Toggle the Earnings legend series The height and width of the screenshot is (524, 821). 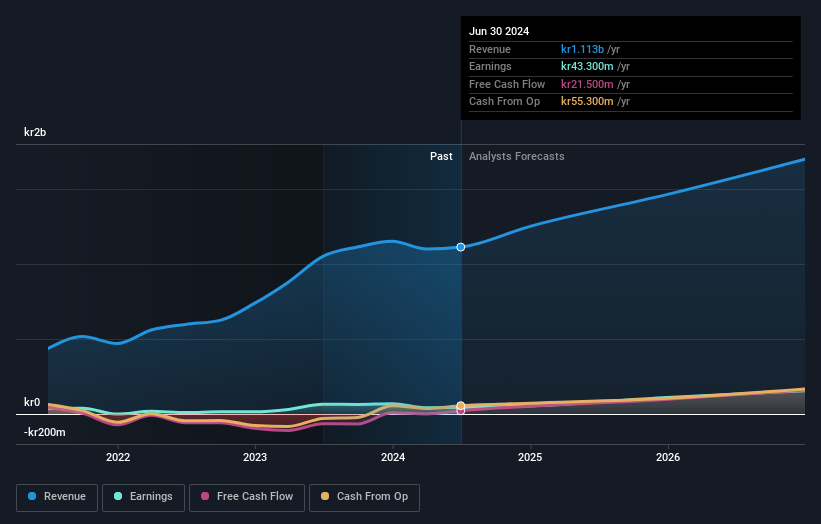point(143,497)
